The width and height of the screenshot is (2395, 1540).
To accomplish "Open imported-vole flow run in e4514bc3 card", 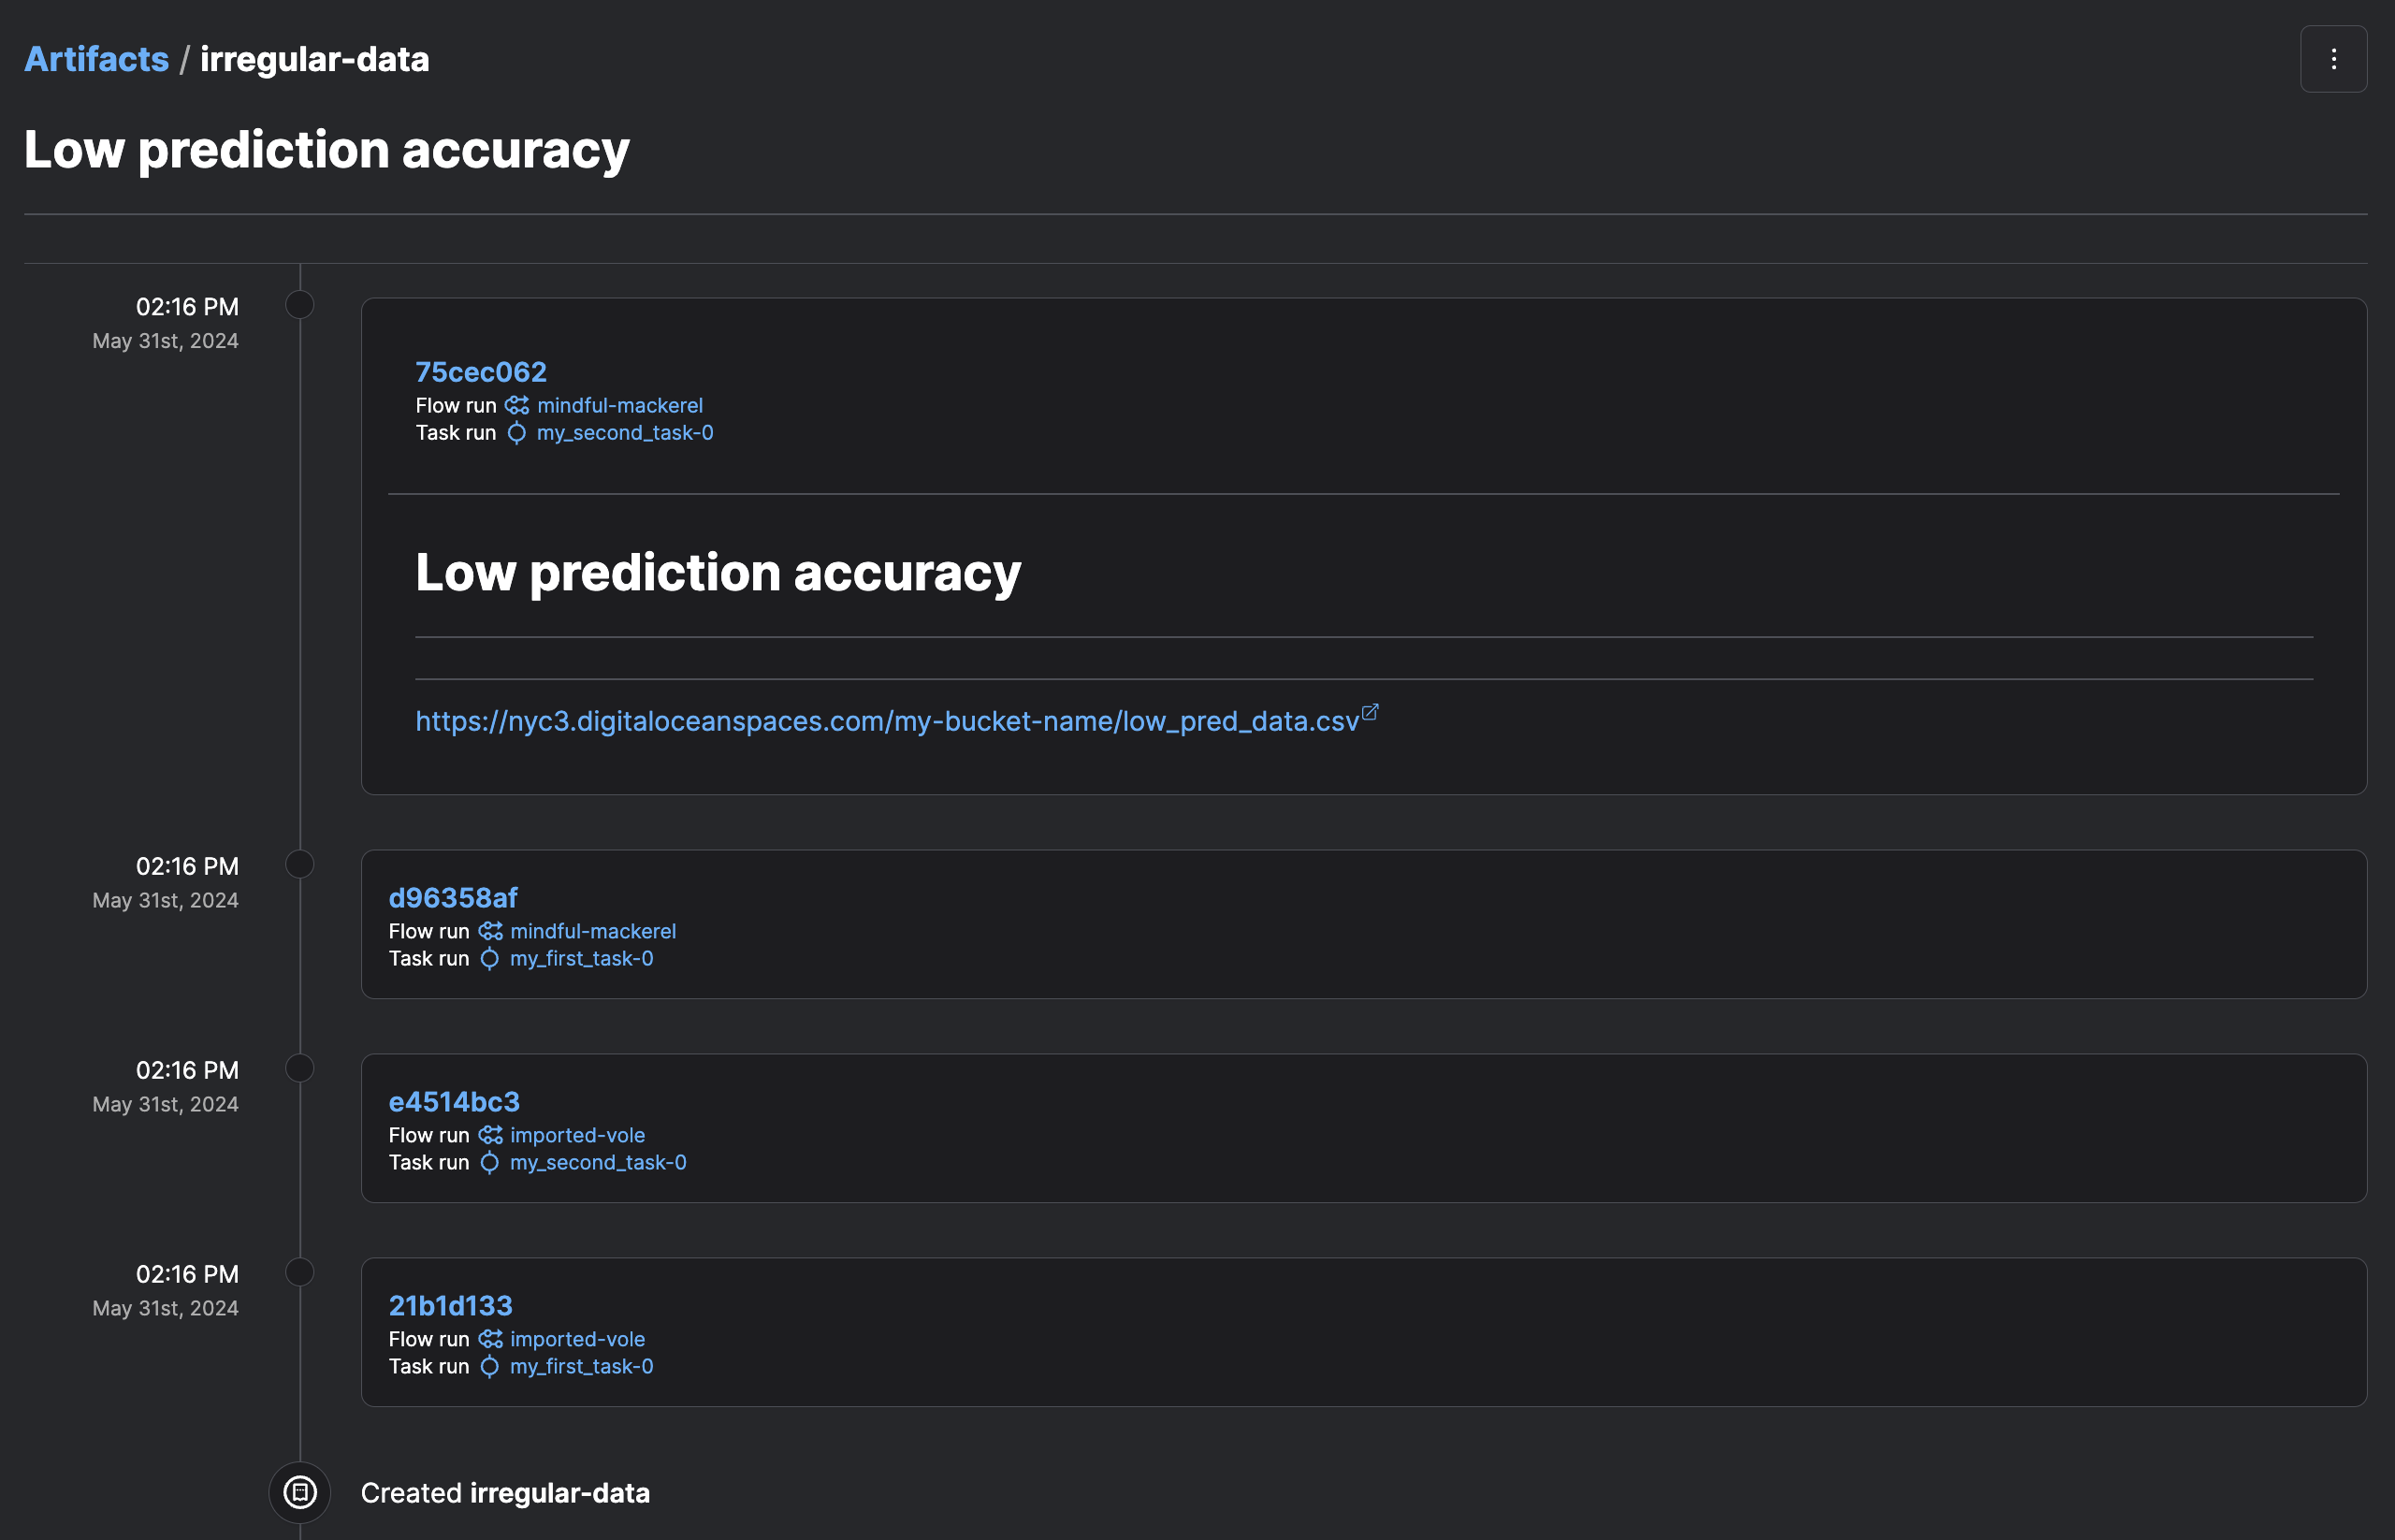I will pos(577,1135).
